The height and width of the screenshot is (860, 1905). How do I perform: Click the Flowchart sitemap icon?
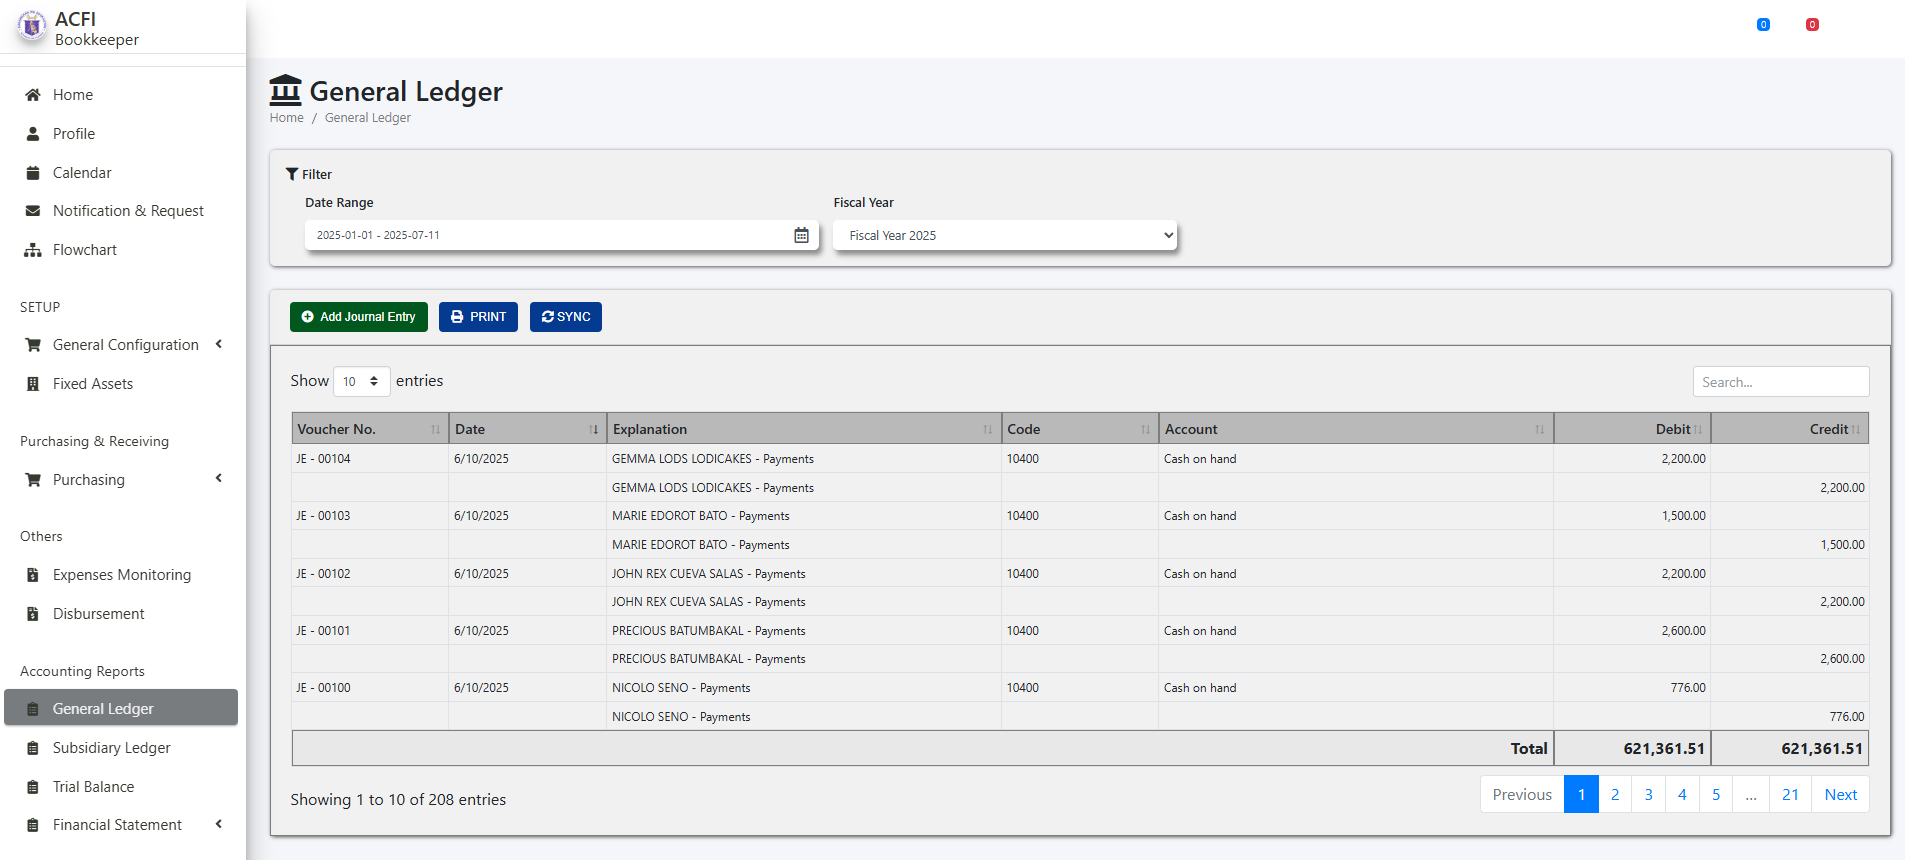tap(33, 250)
